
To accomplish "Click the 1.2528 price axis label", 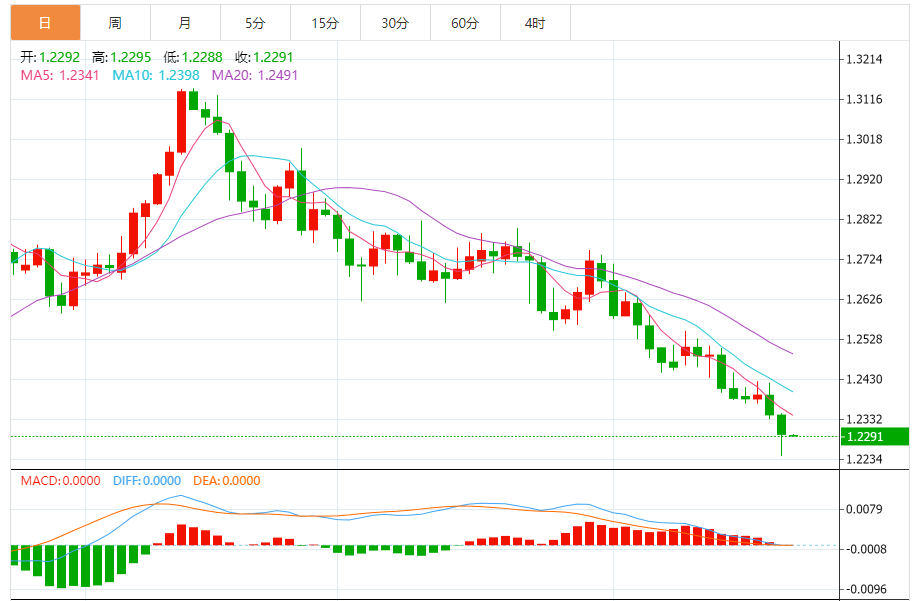I will [864, 339].
